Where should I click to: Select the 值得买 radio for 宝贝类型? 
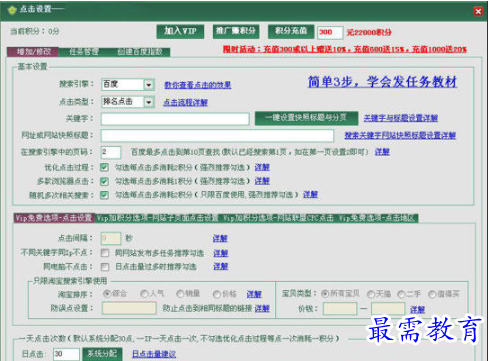pyautogui.click(x=432, y=294)
